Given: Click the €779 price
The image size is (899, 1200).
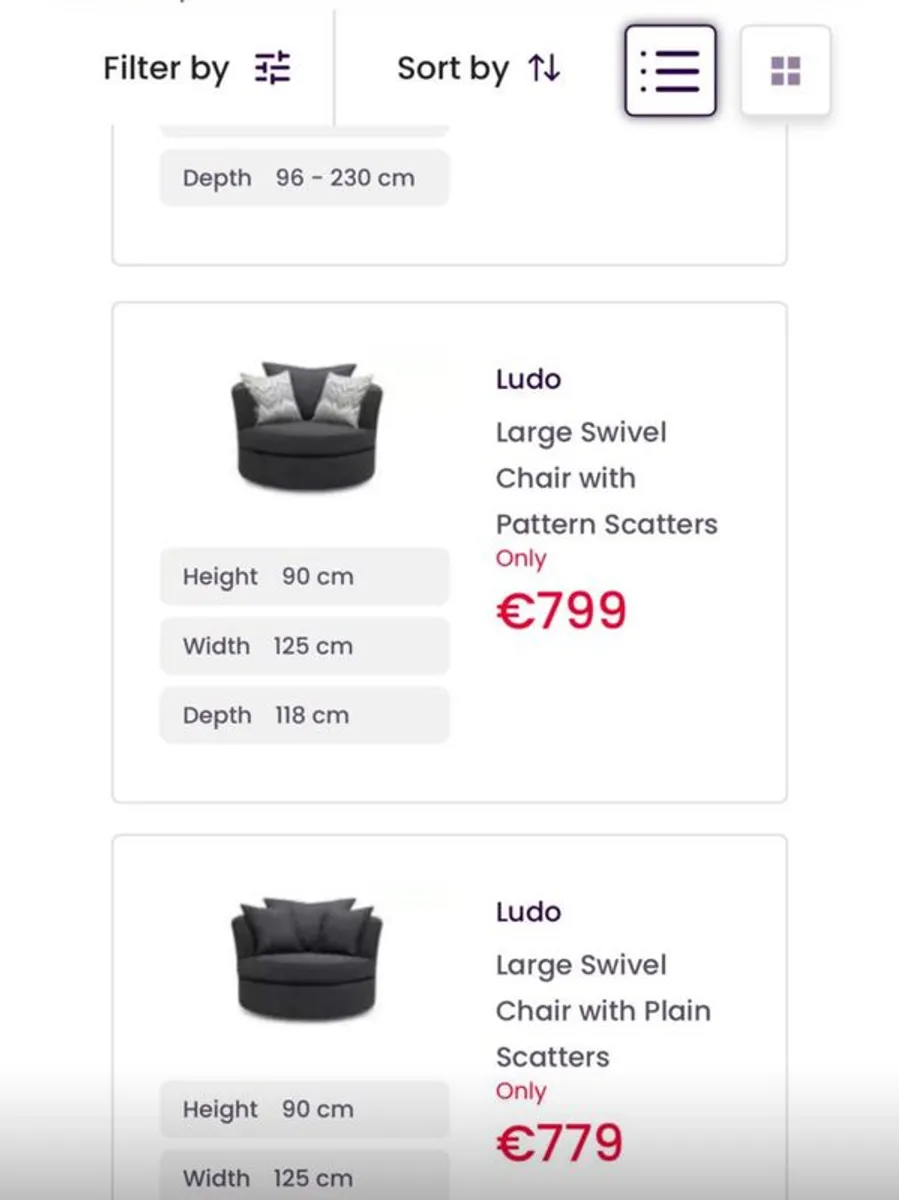Looking at the screenshot, I should click(560, 1144).
